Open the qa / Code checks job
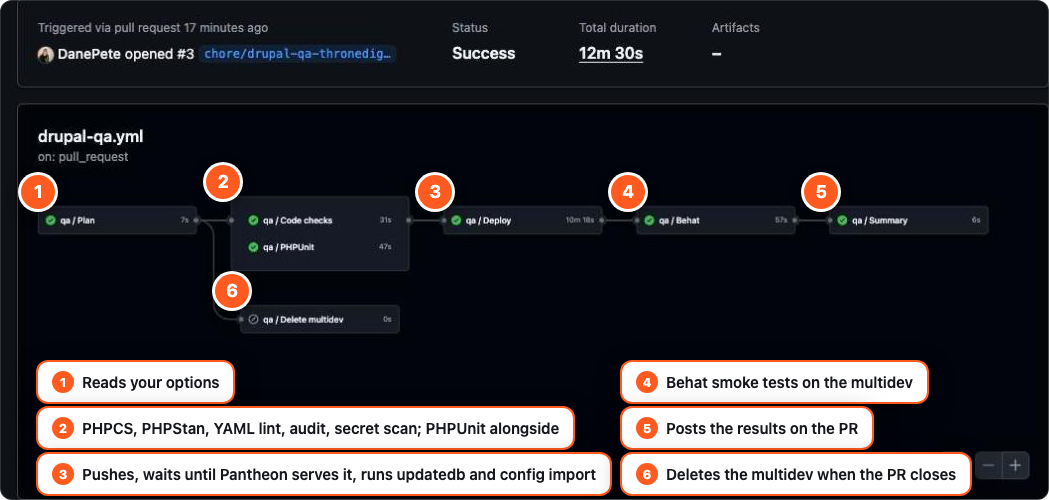Screen dimensions: 1049x500 (319, 220)
